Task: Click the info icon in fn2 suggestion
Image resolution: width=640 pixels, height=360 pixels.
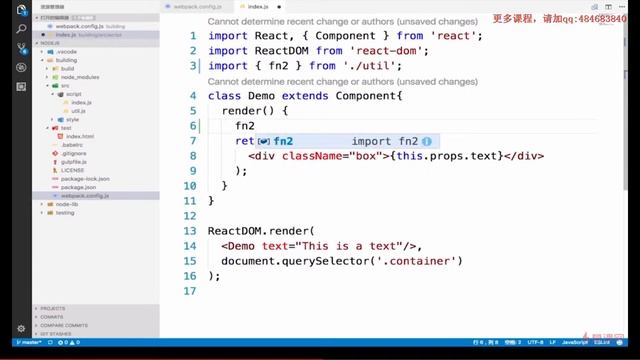Action: click(427, 141)
